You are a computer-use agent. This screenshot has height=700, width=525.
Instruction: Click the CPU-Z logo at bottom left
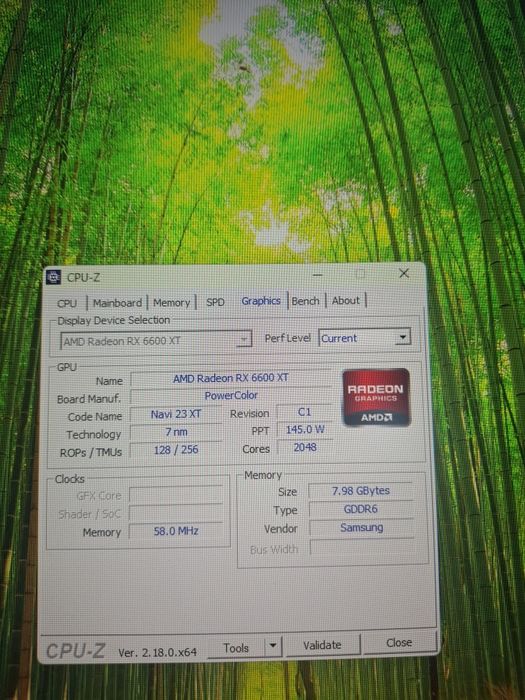pos(75,651)
